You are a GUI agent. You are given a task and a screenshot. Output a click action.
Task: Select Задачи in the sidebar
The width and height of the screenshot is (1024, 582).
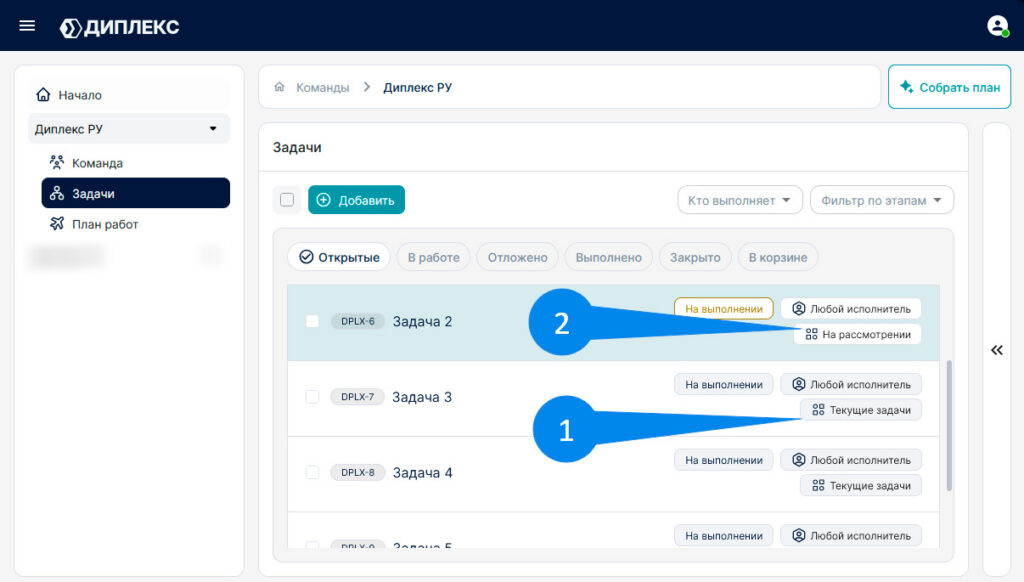pyautogui.click(x=135, y=193)
